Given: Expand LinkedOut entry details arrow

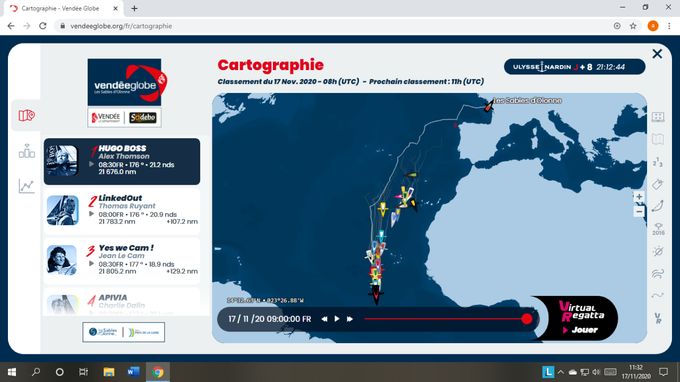Looking at the screenshot, I should click(92, 214).
